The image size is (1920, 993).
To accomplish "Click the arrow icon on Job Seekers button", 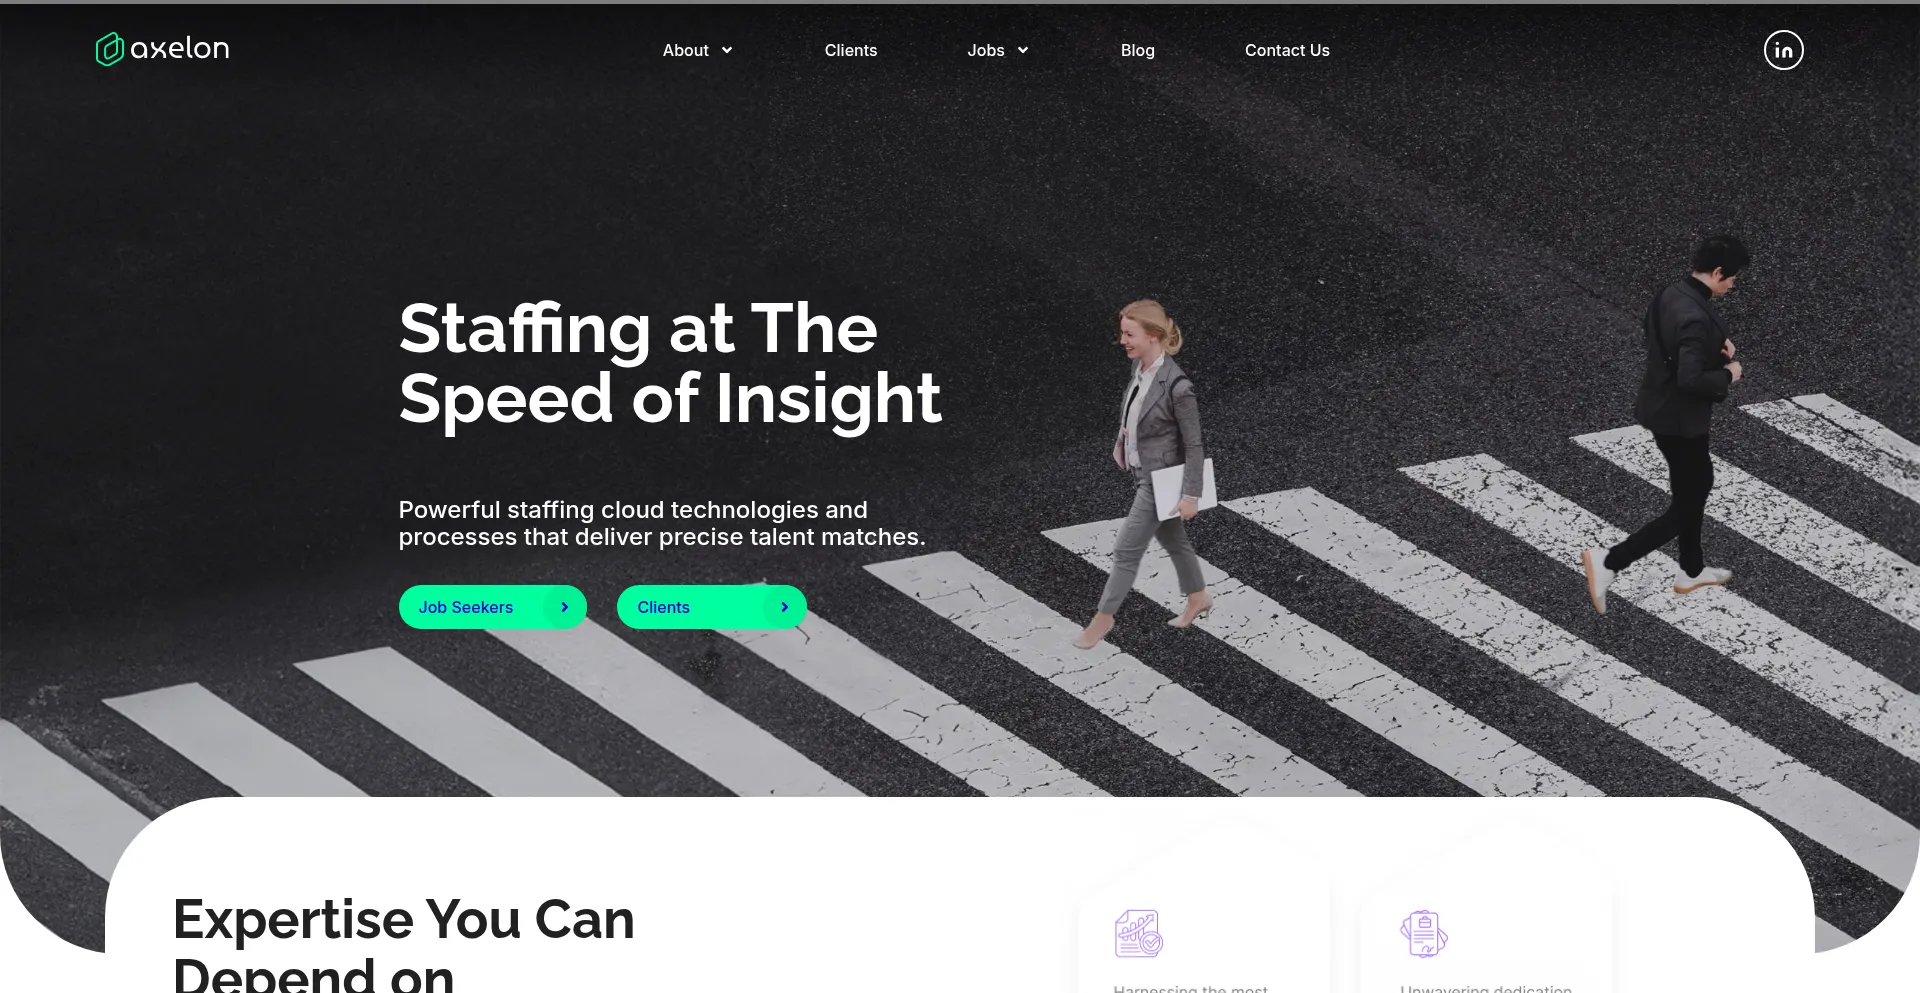I will [x=564, y=607].
